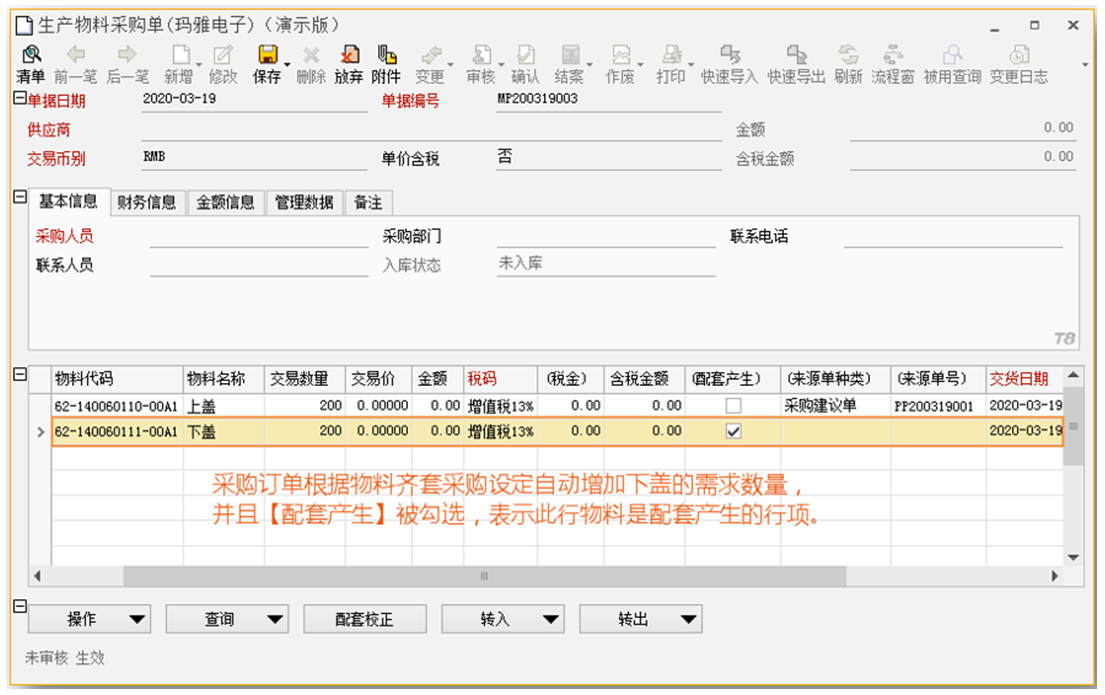Uncheck 配套产生 box in the 下盖 row
Image resolution: width=1105 pixels, height=695 pixels.
pyautogui.click(x=733, y=431)
